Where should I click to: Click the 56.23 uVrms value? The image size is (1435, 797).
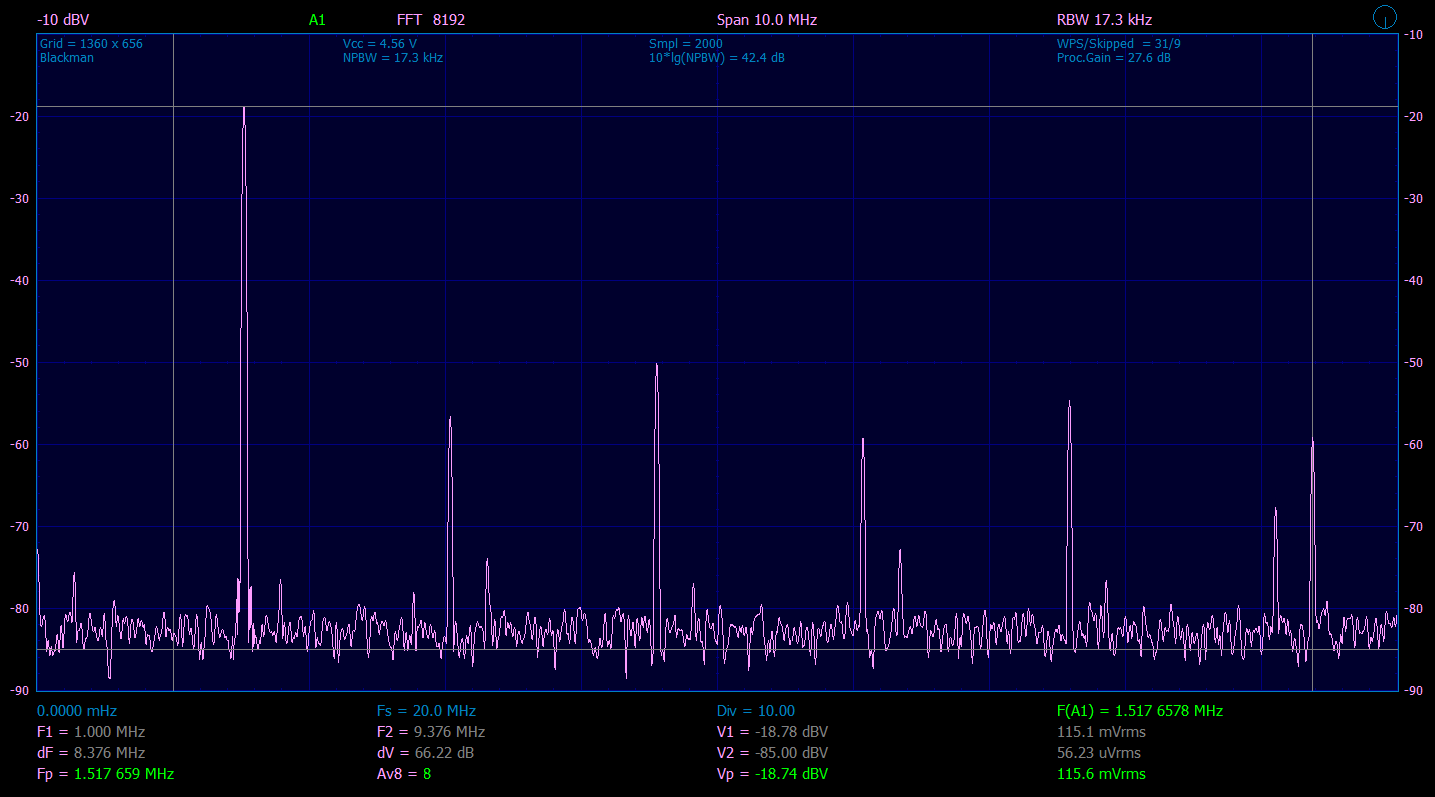point(1098,753)
